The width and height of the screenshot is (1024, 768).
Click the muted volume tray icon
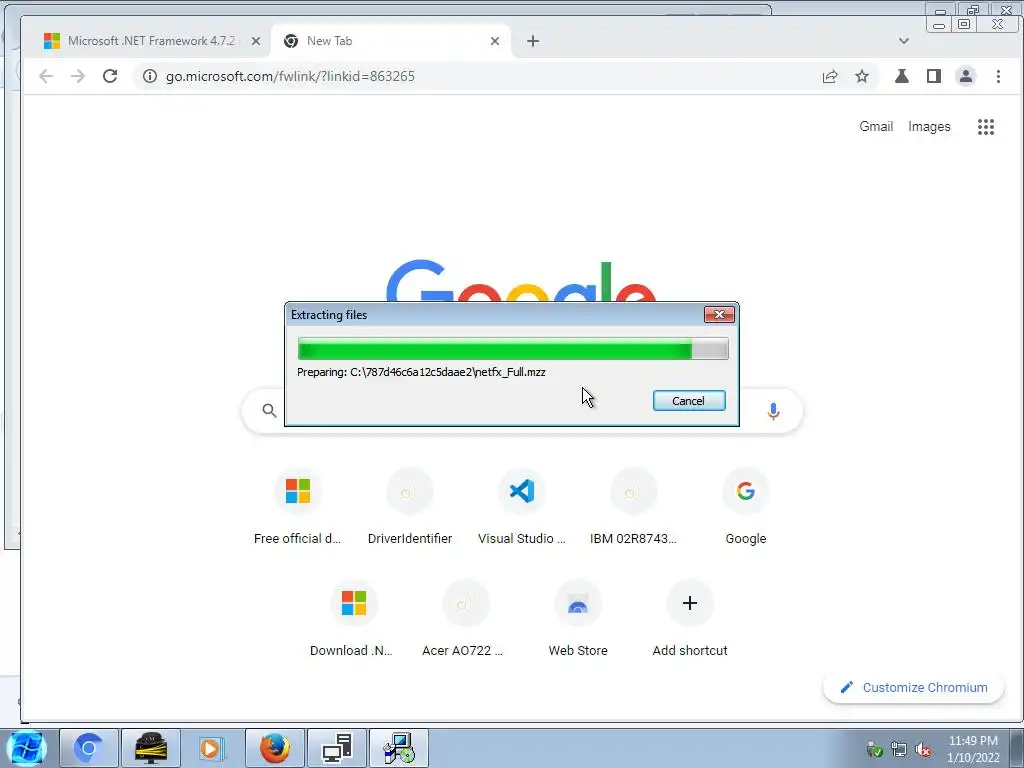(x=923, y=750)
